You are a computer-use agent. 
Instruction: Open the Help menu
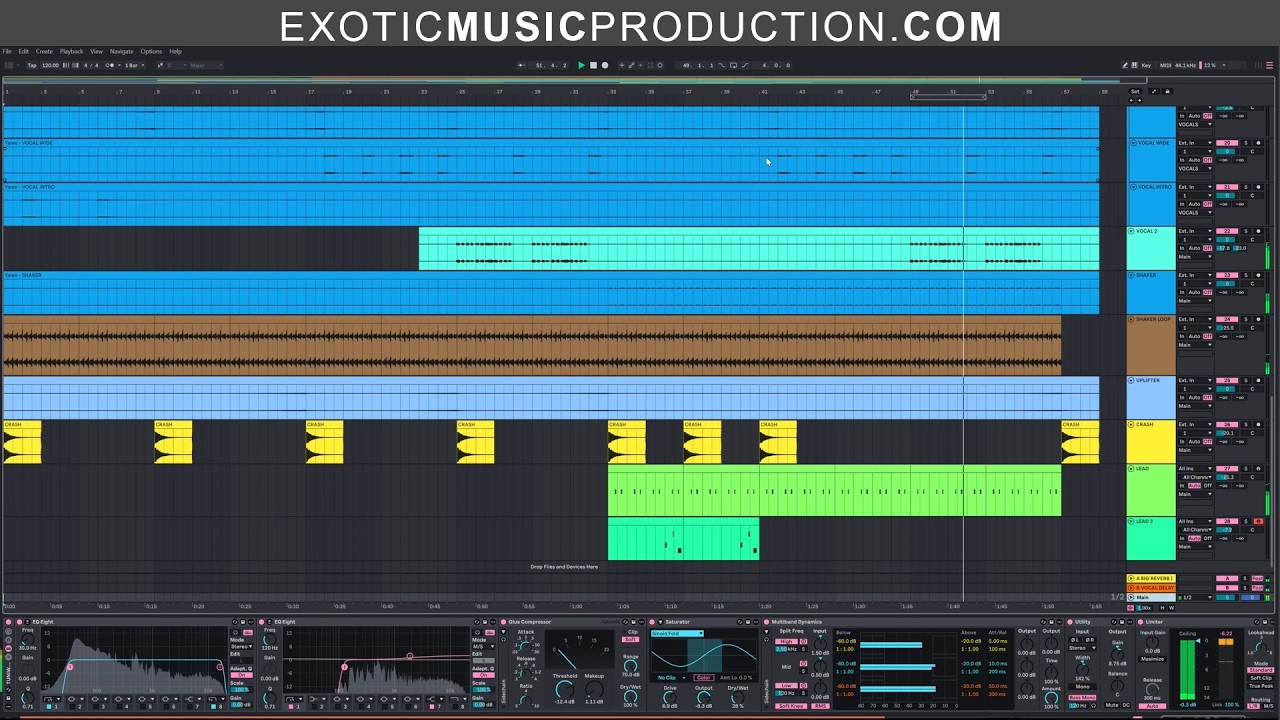coord(175,51)
